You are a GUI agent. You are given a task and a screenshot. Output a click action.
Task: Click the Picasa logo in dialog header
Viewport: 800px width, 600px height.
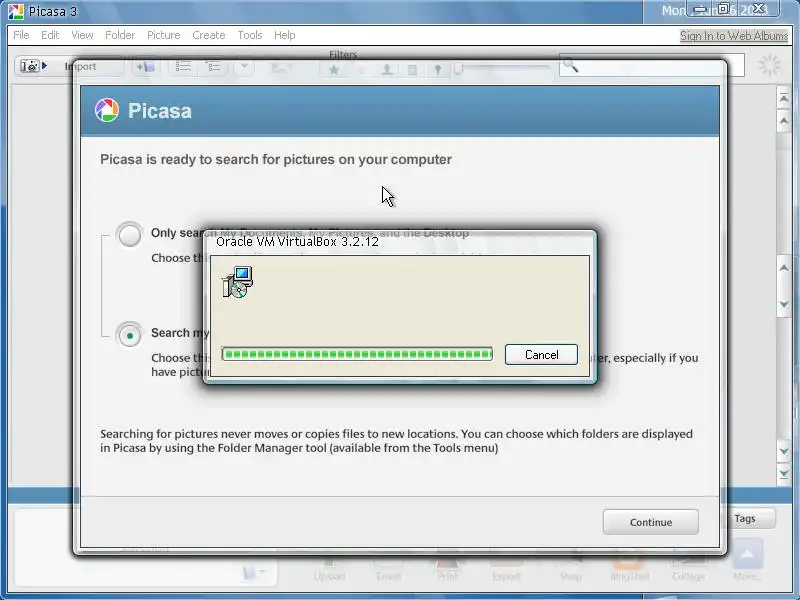[107, 110]
